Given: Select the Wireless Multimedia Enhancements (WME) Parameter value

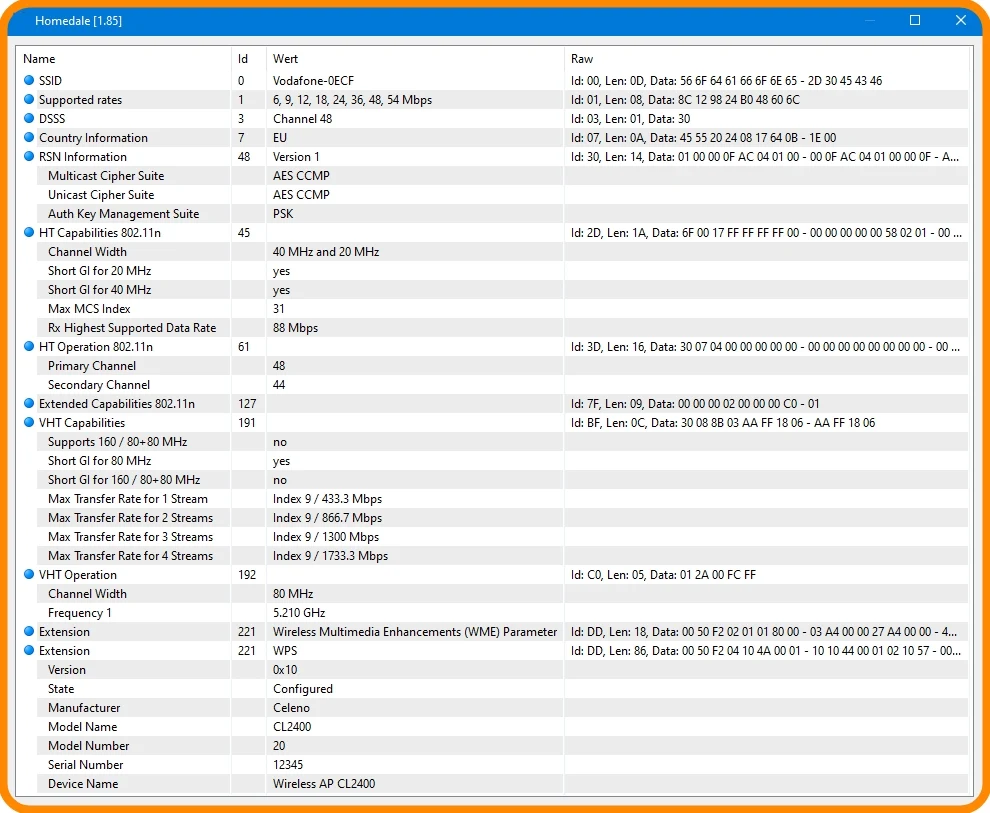Looking at the screenshot, I should point(415,632).
